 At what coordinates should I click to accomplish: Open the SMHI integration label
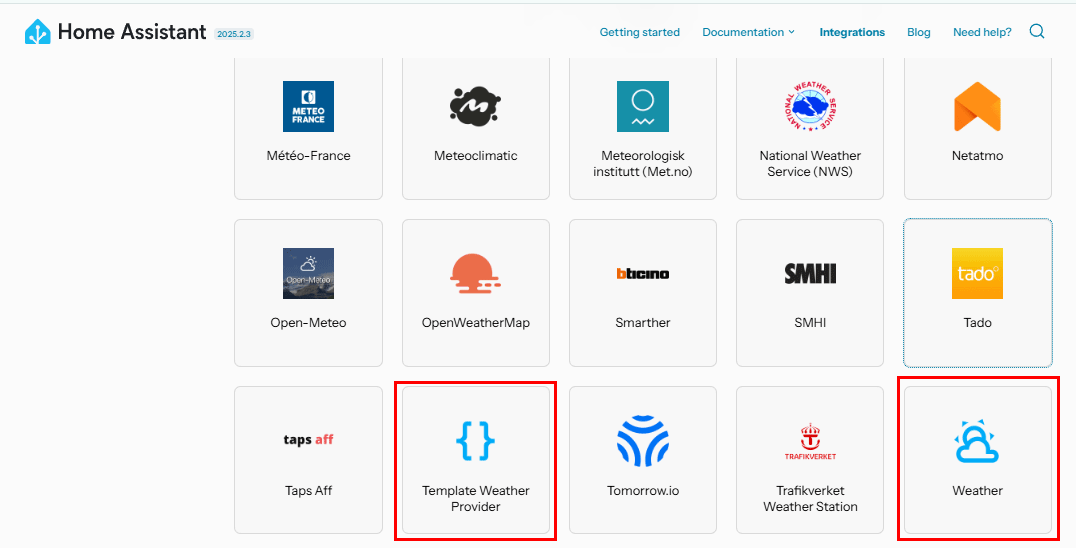click(810, 322)
